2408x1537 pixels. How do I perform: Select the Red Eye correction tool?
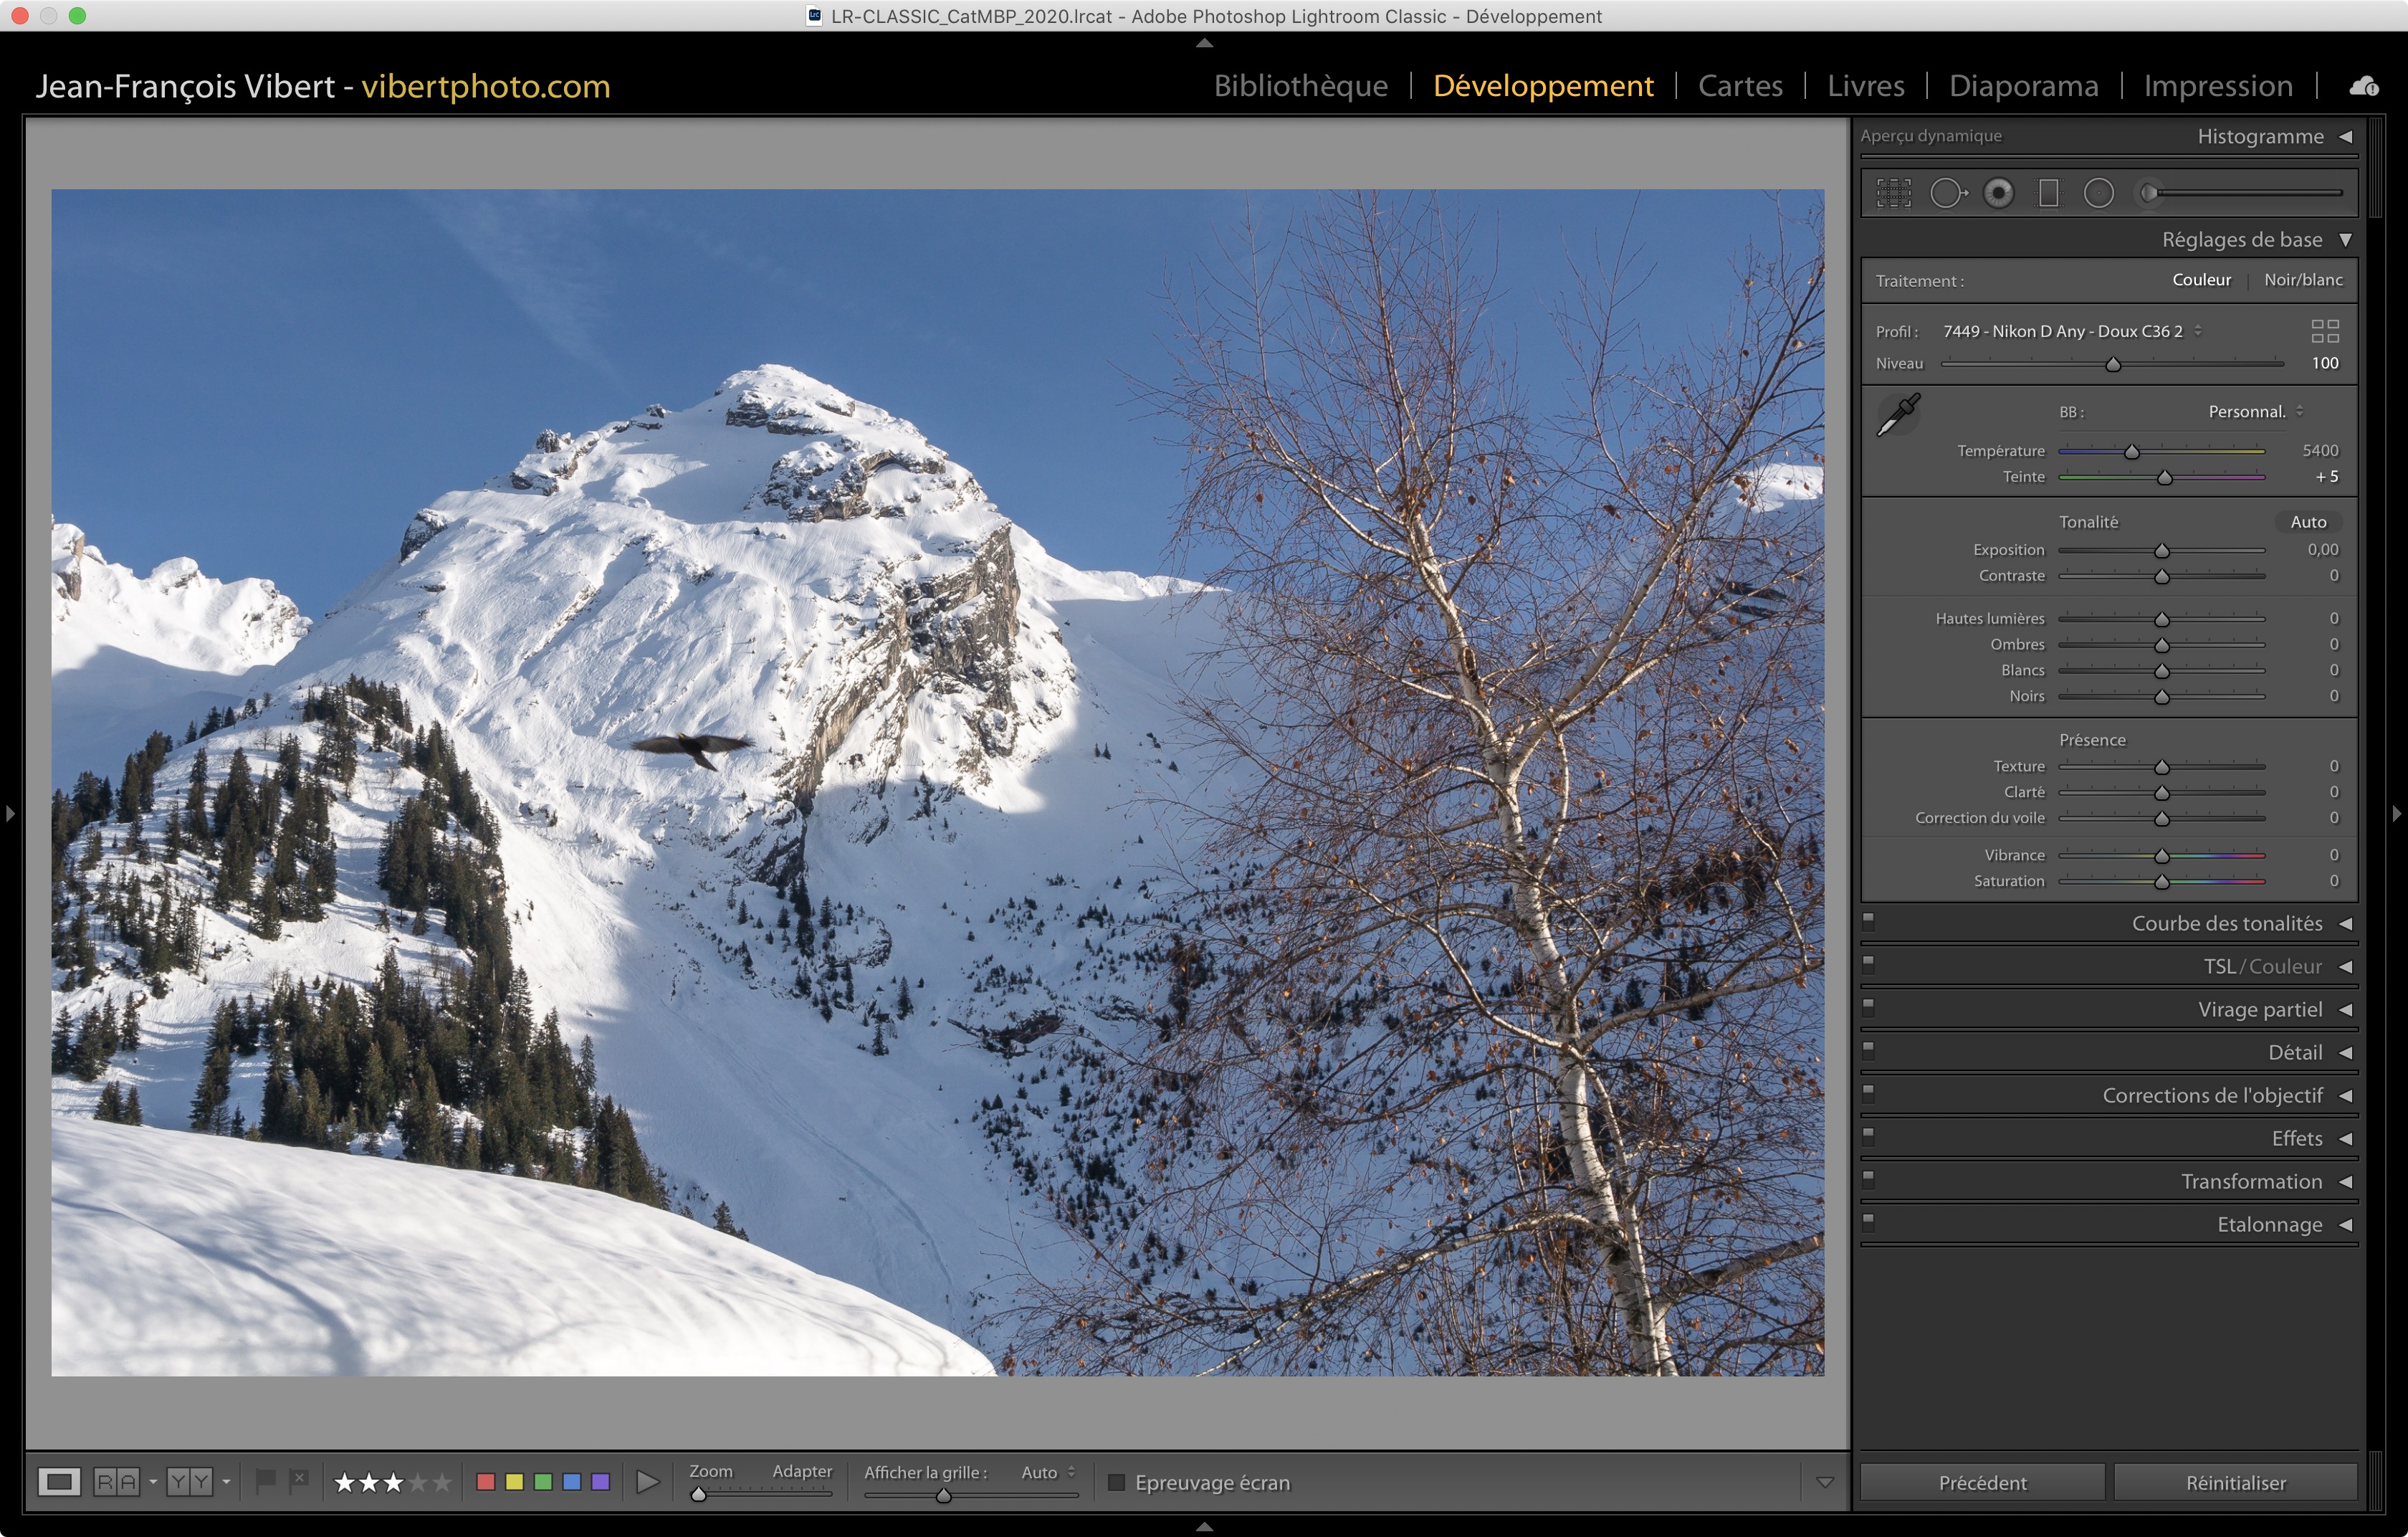(1998, 193)
